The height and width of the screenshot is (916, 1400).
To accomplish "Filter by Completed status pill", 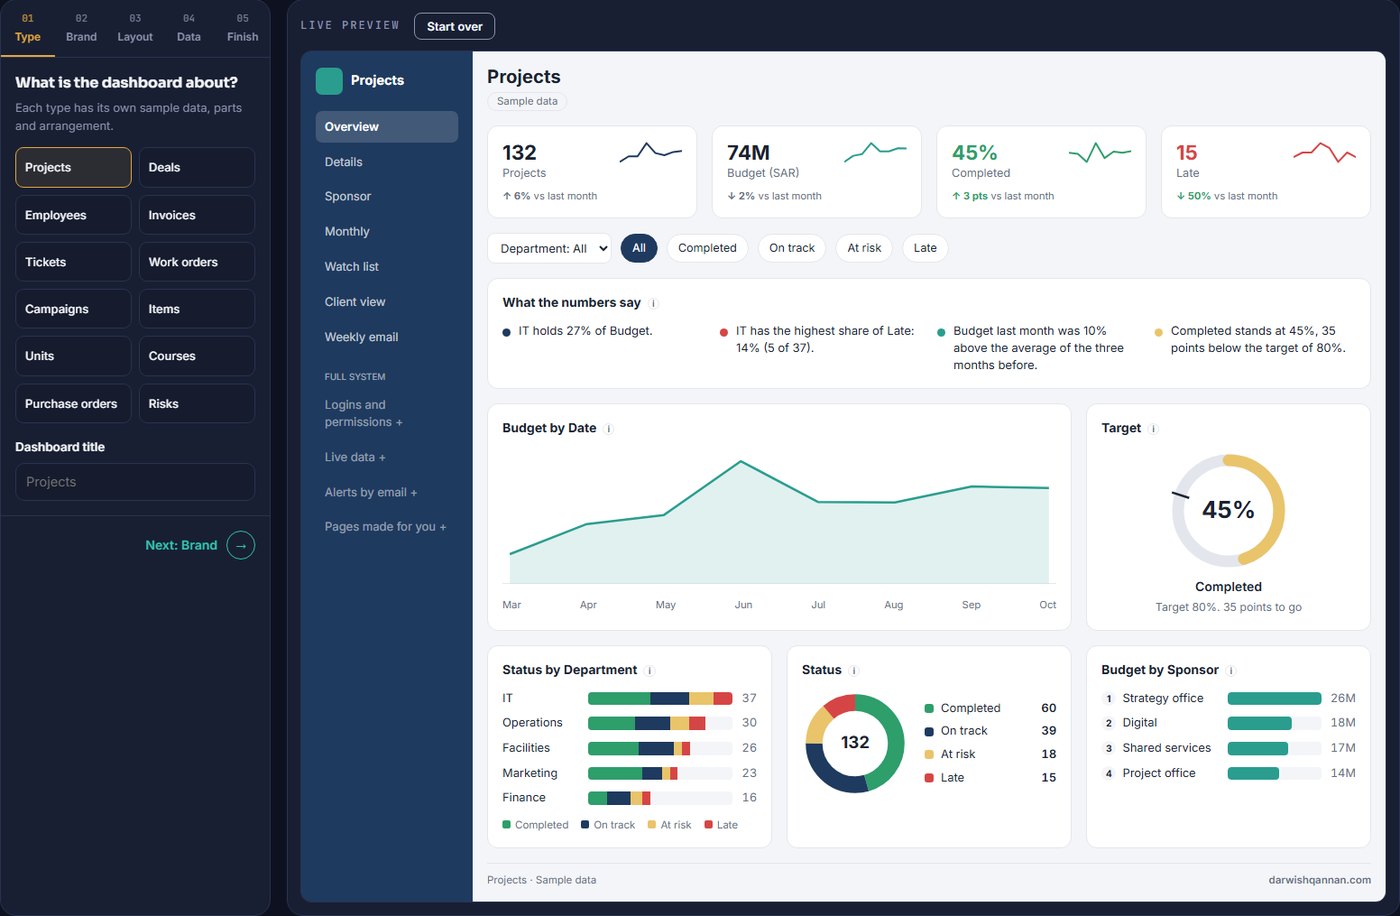I will [x=707, y=248].
